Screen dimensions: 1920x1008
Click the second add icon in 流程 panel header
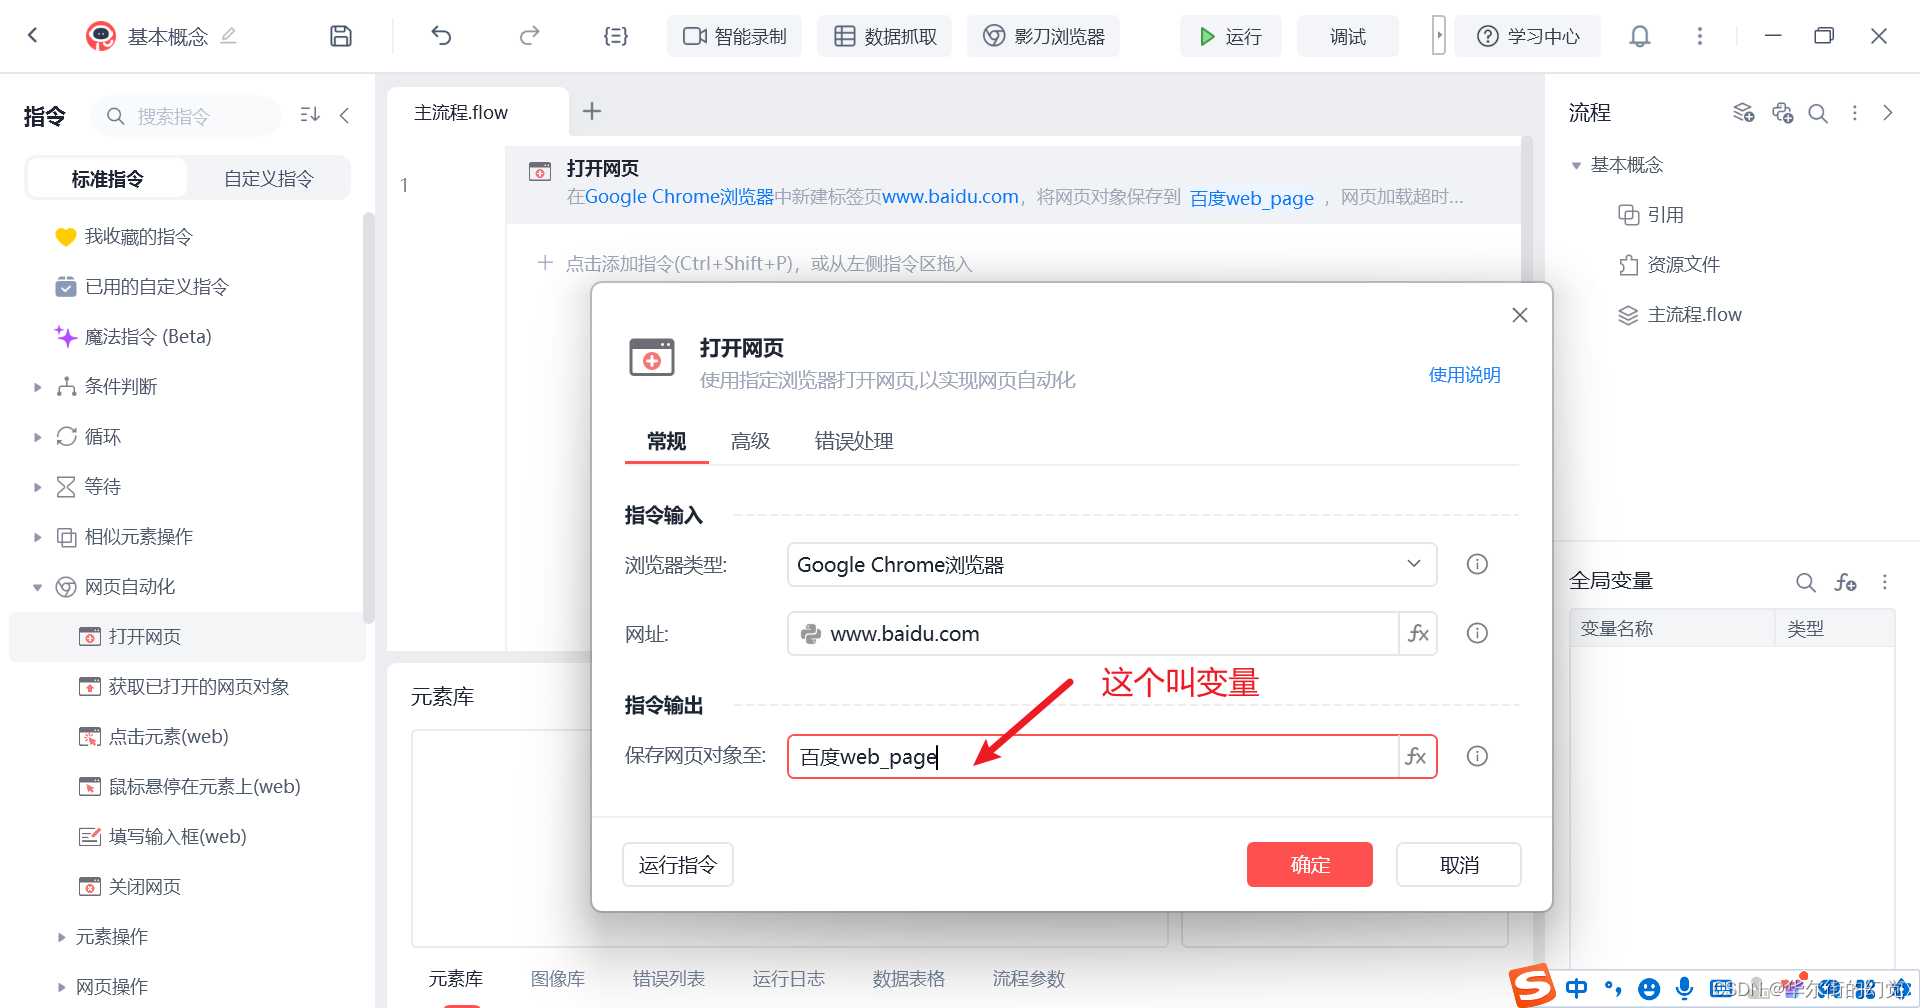click(x=1782, y=113)
